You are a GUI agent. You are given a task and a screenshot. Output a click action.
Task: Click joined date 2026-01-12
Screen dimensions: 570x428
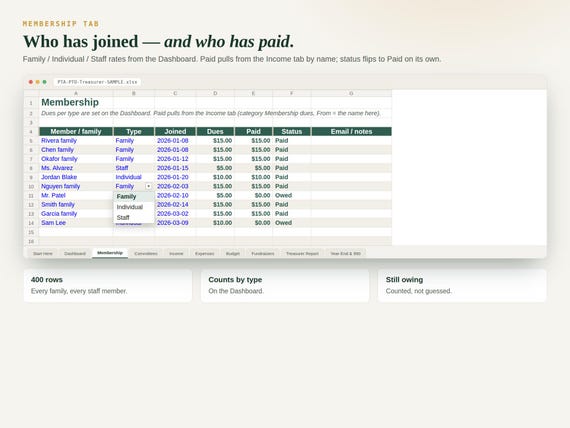pos(175,159)
